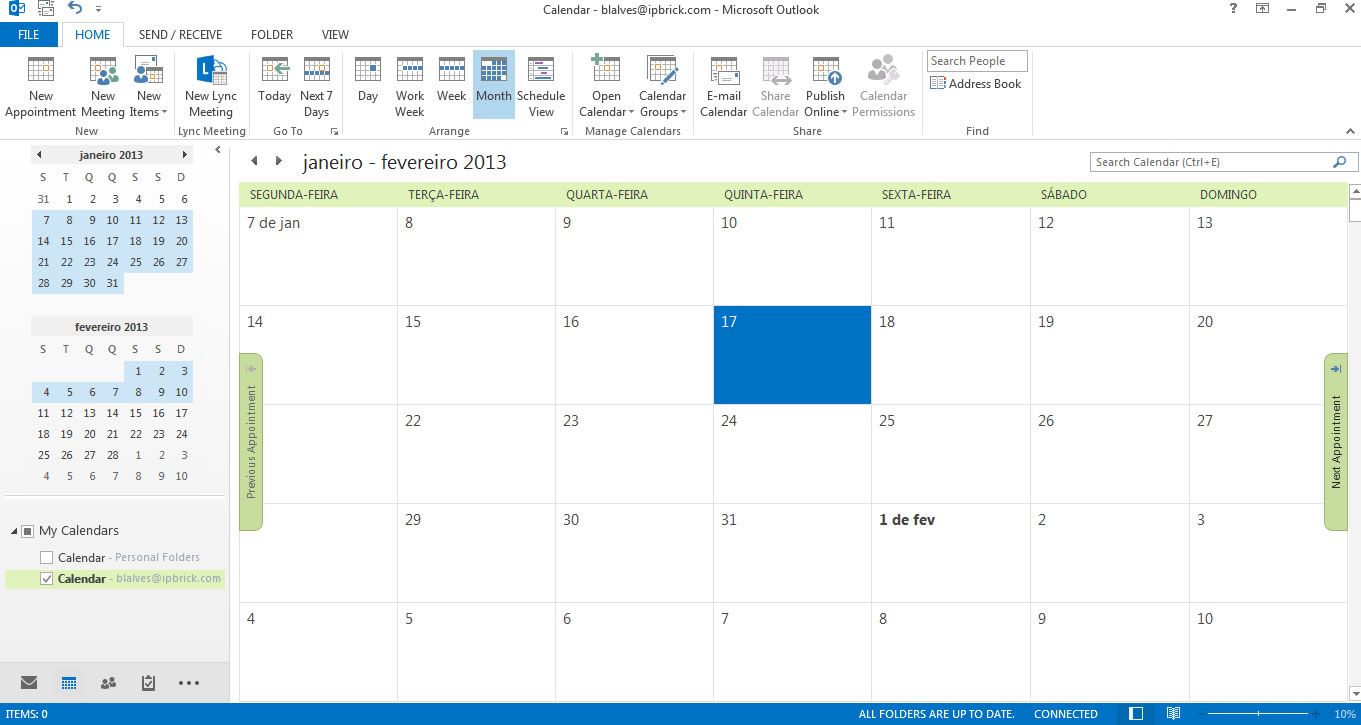Open the Calendar Groups dropdown

point(663,86)
